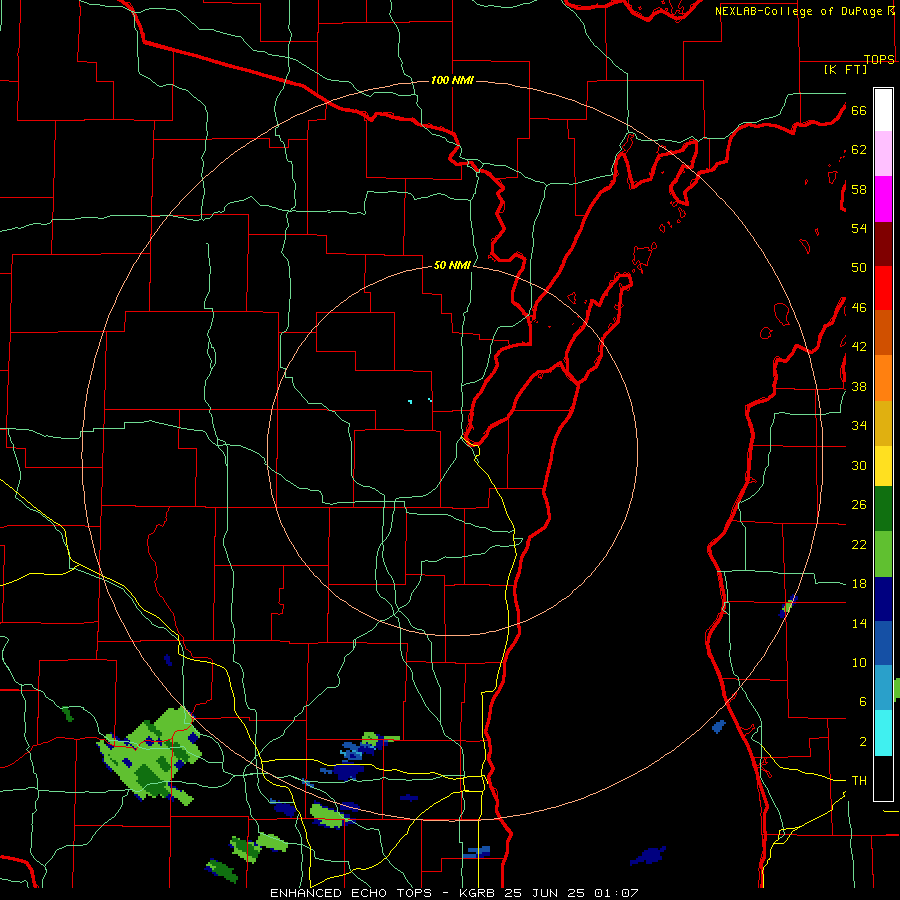The width and height of the screenshot is (900, 900).
Task: Click the medium blue swatch between 14 and 10
Action: (x=883, y=643)
